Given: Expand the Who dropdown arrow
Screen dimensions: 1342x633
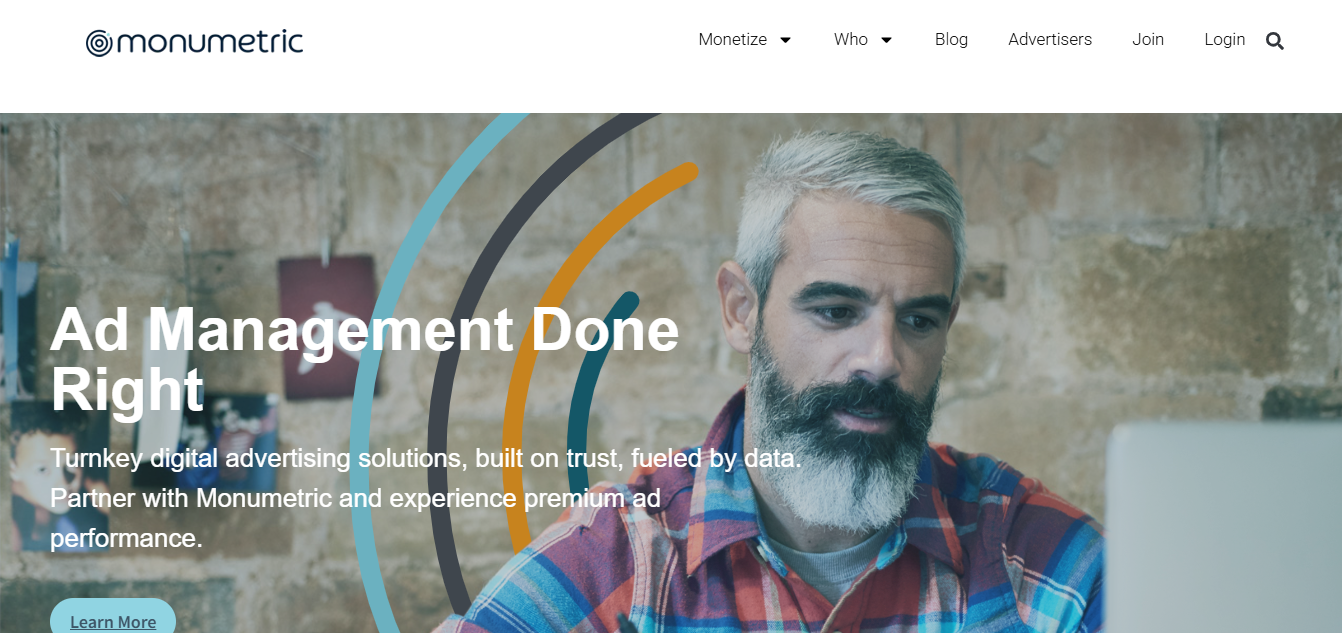Looking at the screenshot, I should 886,40.
